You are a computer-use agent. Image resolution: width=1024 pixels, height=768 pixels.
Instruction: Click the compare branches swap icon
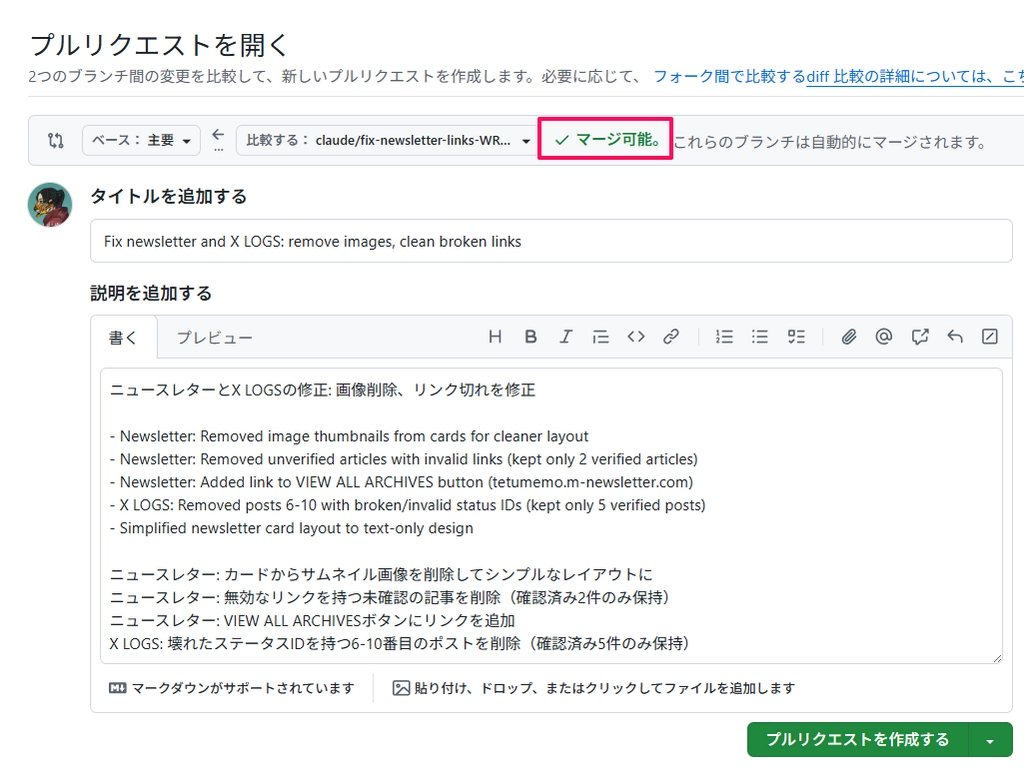56,140
